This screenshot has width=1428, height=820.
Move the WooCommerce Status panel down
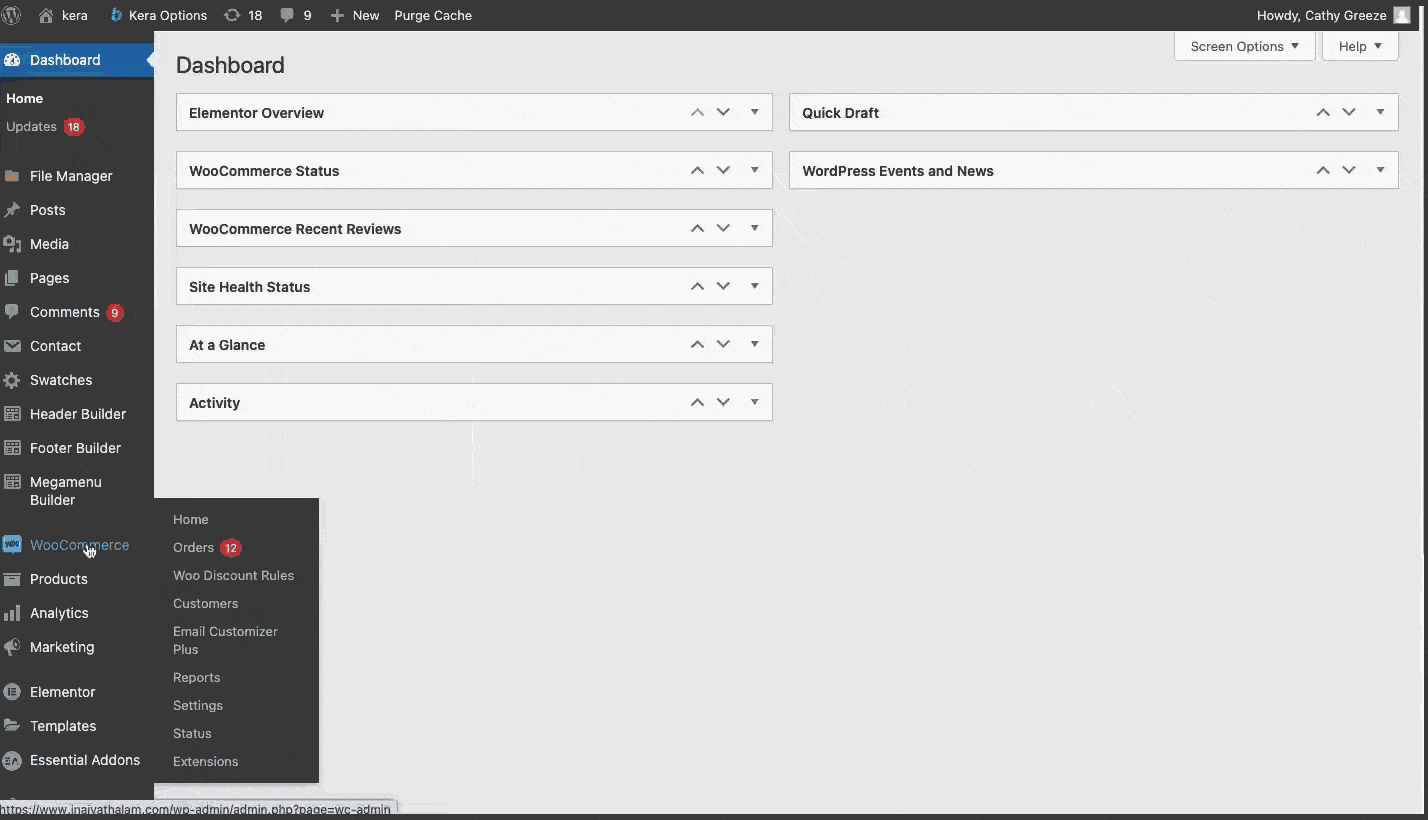point(723,170)
